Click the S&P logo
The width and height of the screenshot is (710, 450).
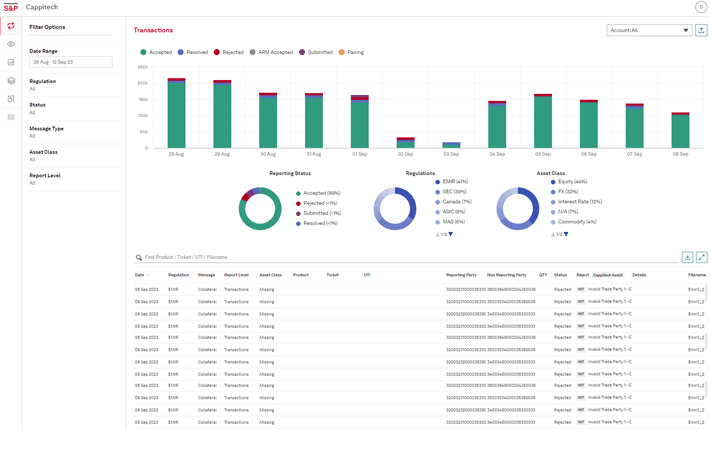[11, 8]
